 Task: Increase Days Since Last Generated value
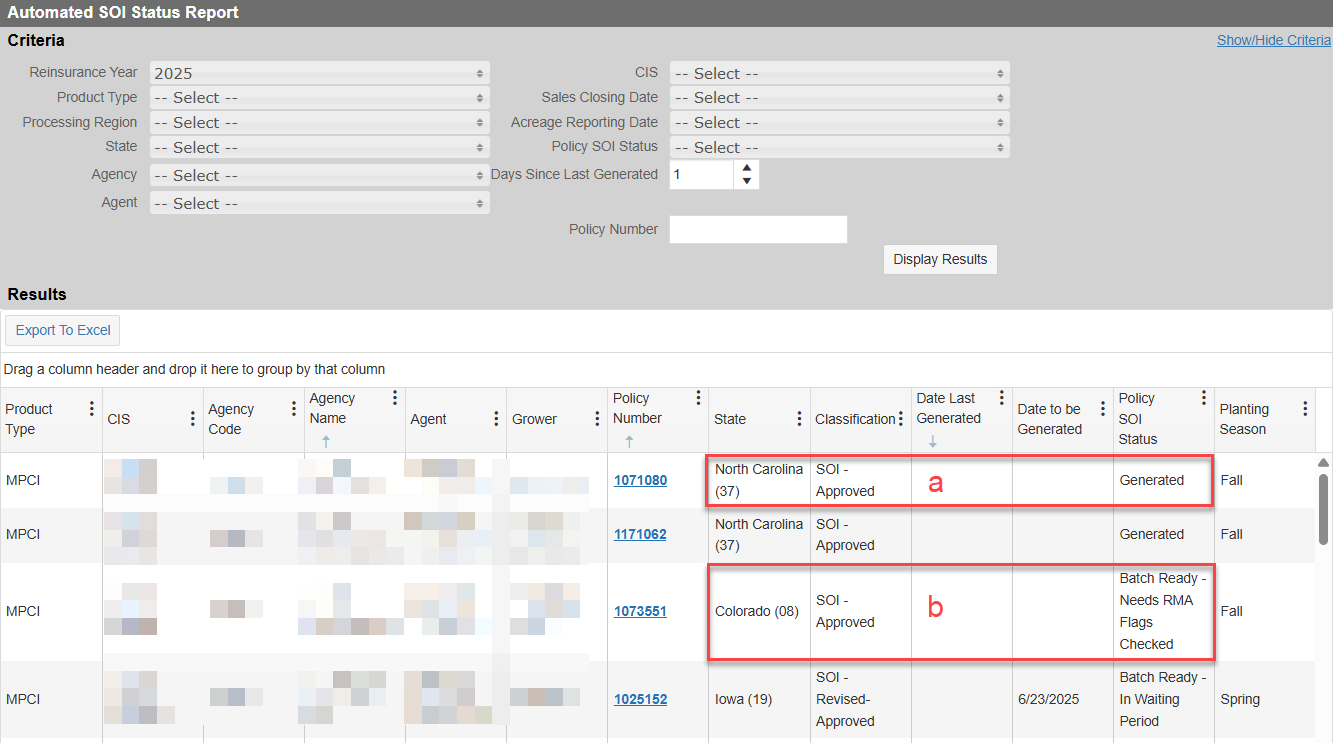pyautogui.click(x=746, y=168)
